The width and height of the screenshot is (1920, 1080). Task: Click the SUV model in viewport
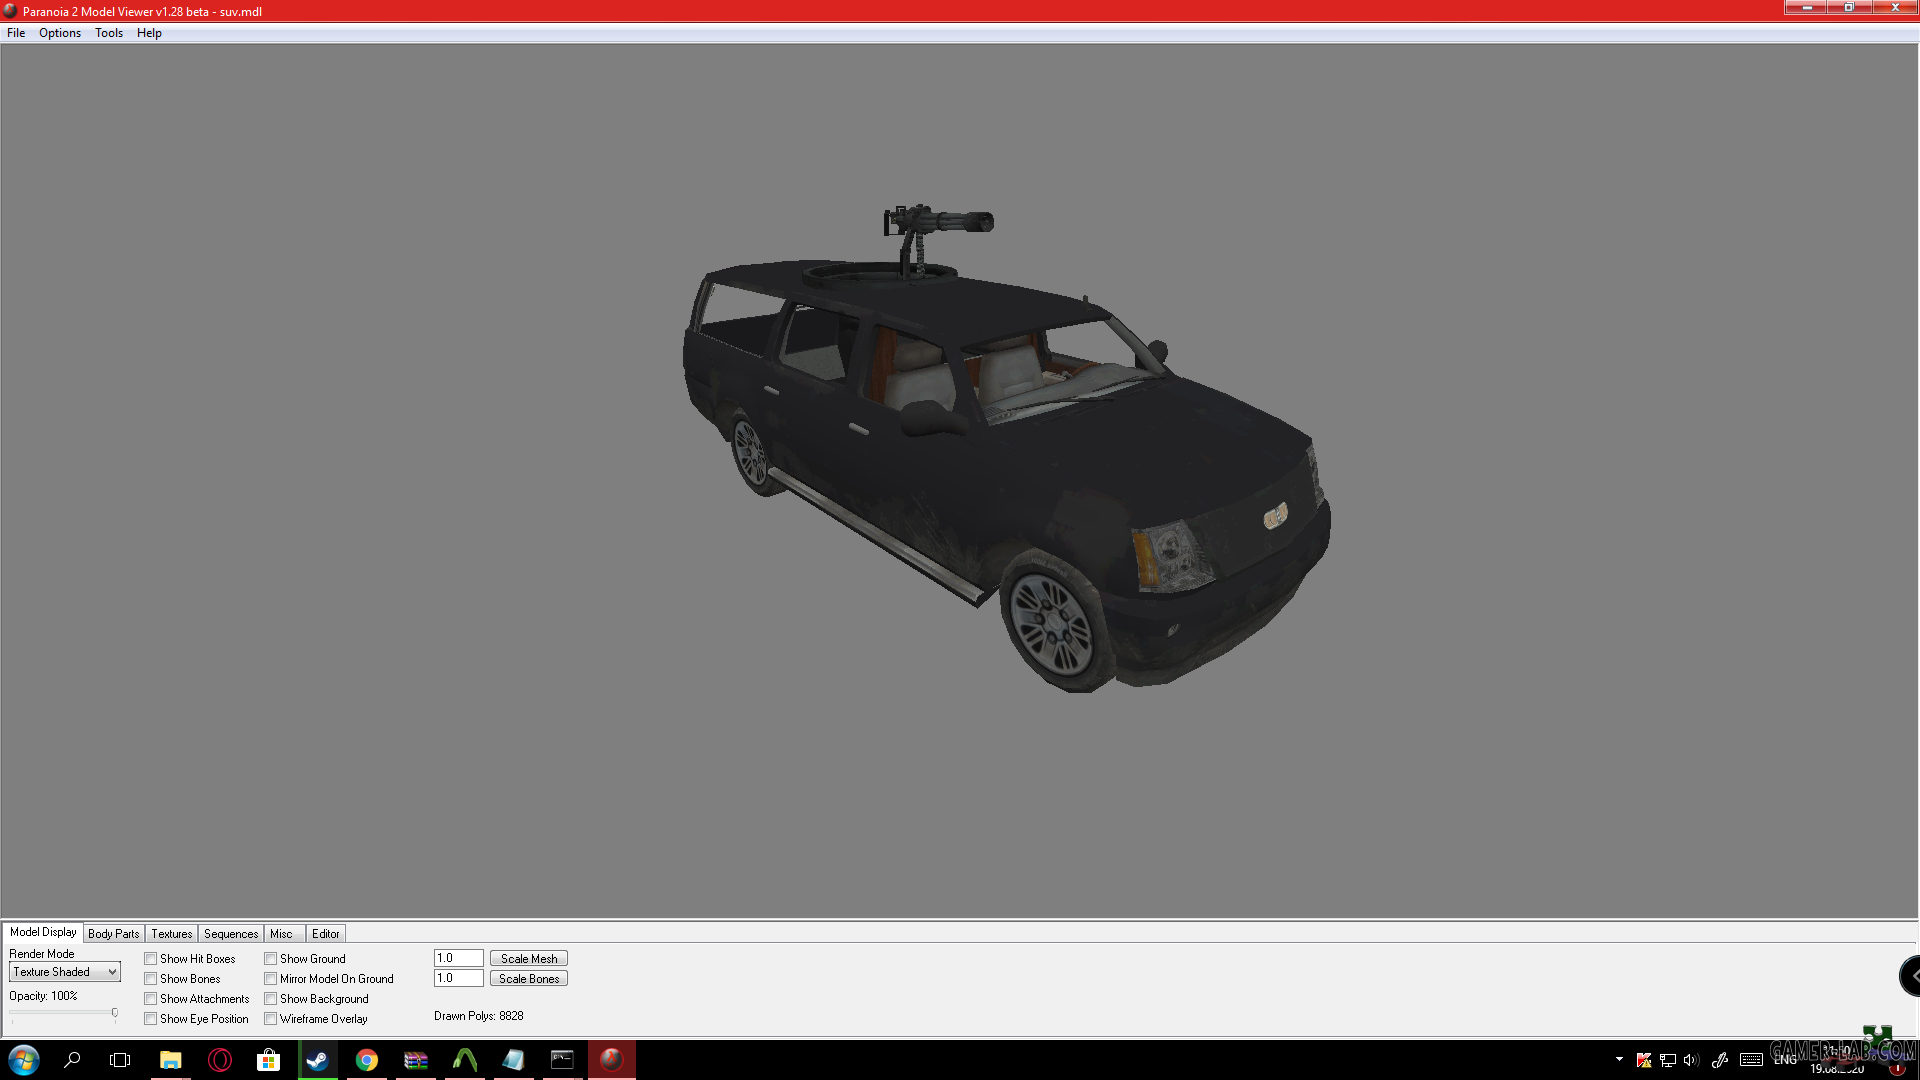coord(1006,448)
